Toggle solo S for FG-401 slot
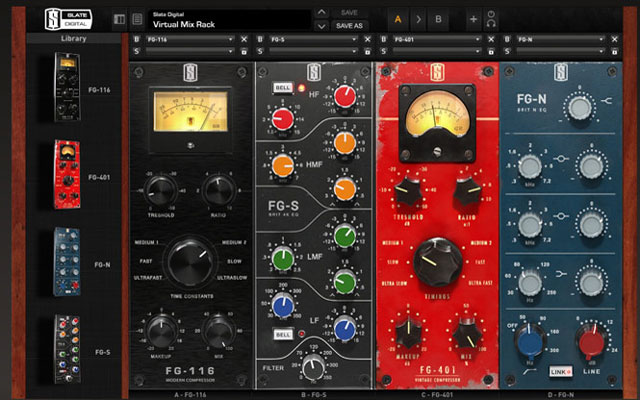This screenshot has width=640, height=400. tap(383, 51)
